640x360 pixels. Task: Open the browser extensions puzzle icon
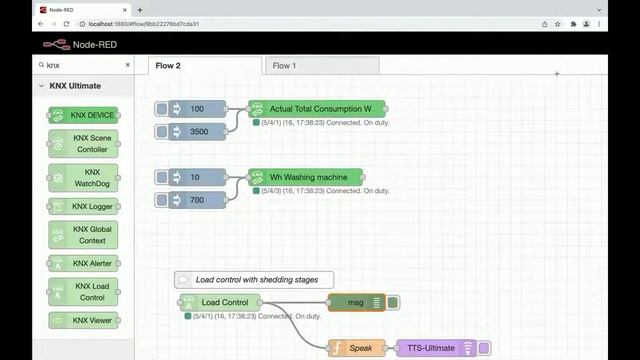(x=573, y=24)
